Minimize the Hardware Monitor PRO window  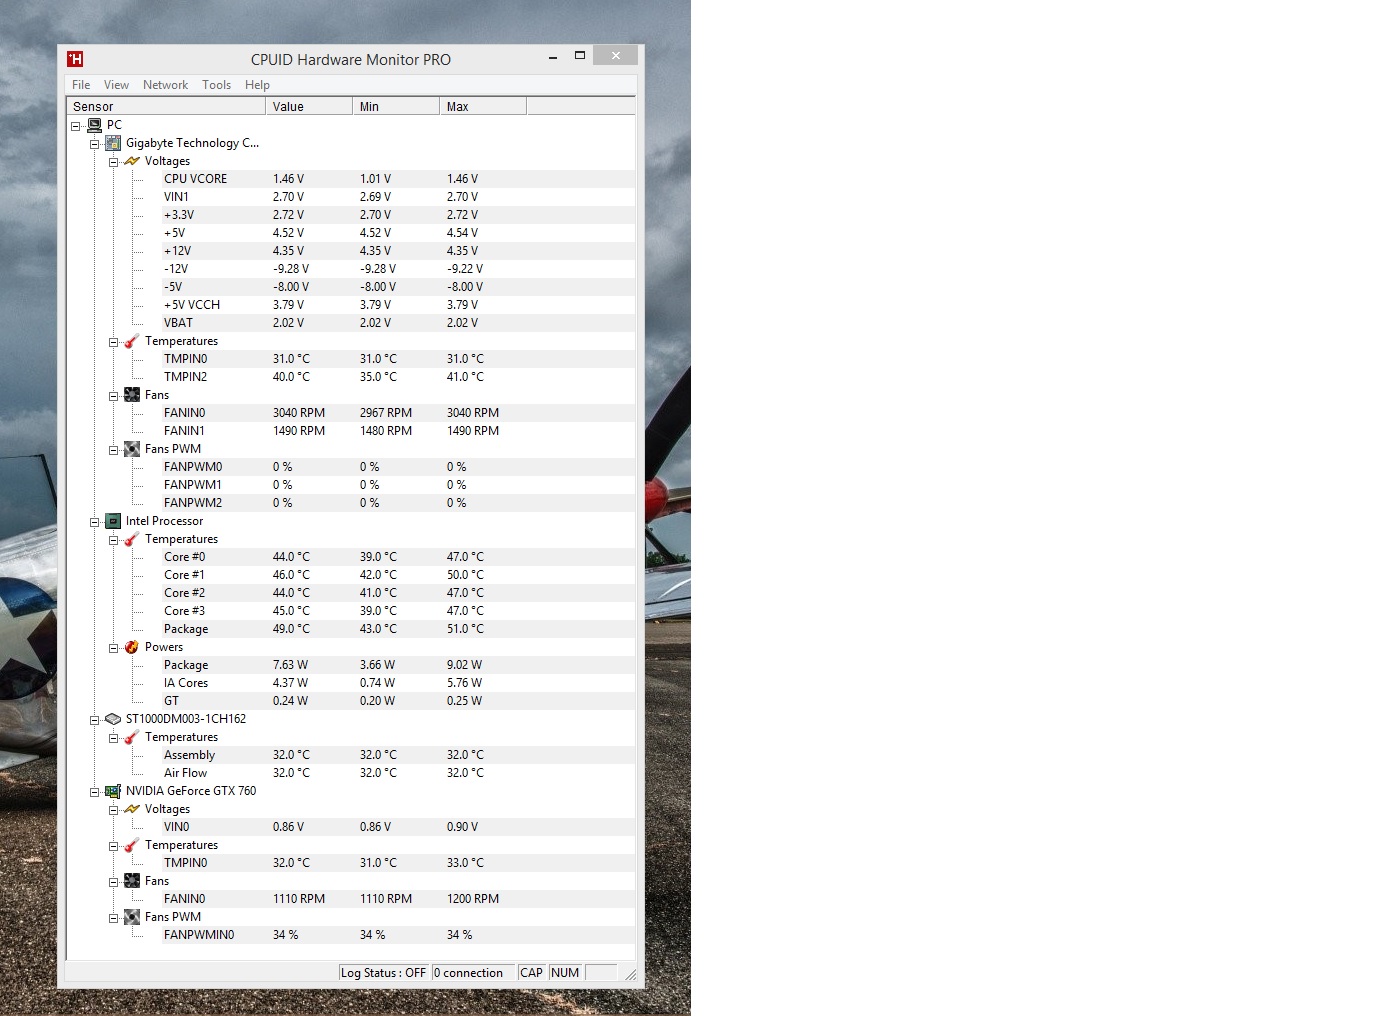click(x=552, y=57)
